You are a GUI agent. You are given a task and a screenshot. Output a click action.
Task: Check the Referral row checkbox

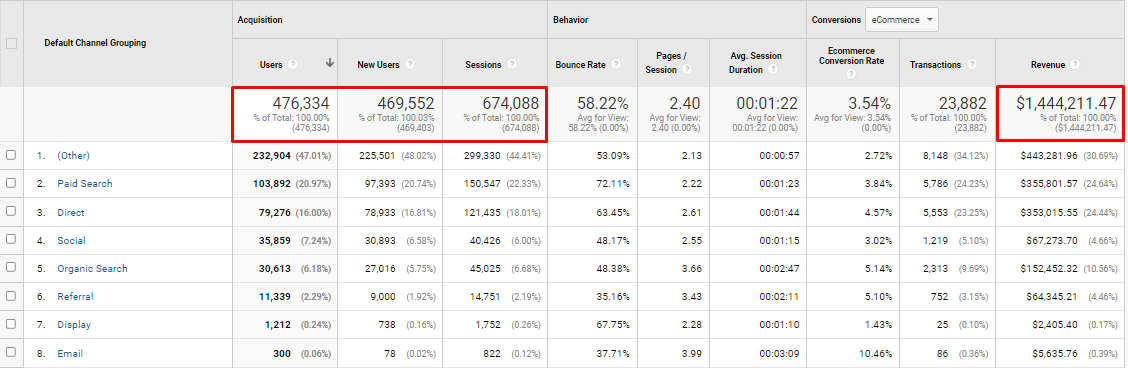coord(11,295)
